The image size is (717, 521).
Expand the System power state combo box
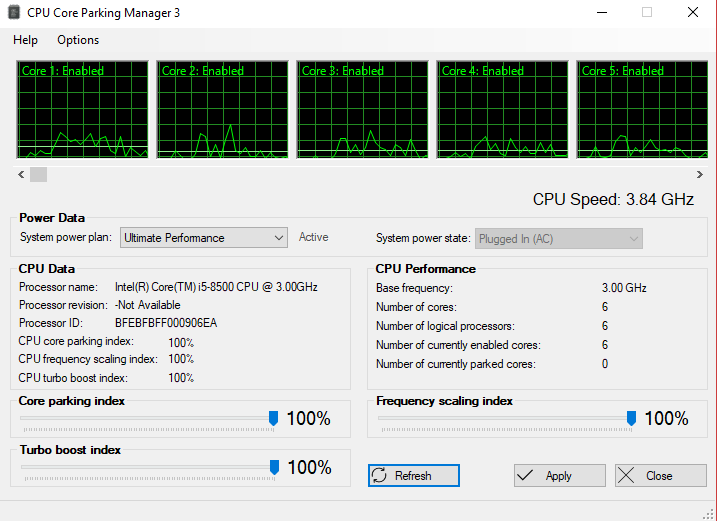559,239
